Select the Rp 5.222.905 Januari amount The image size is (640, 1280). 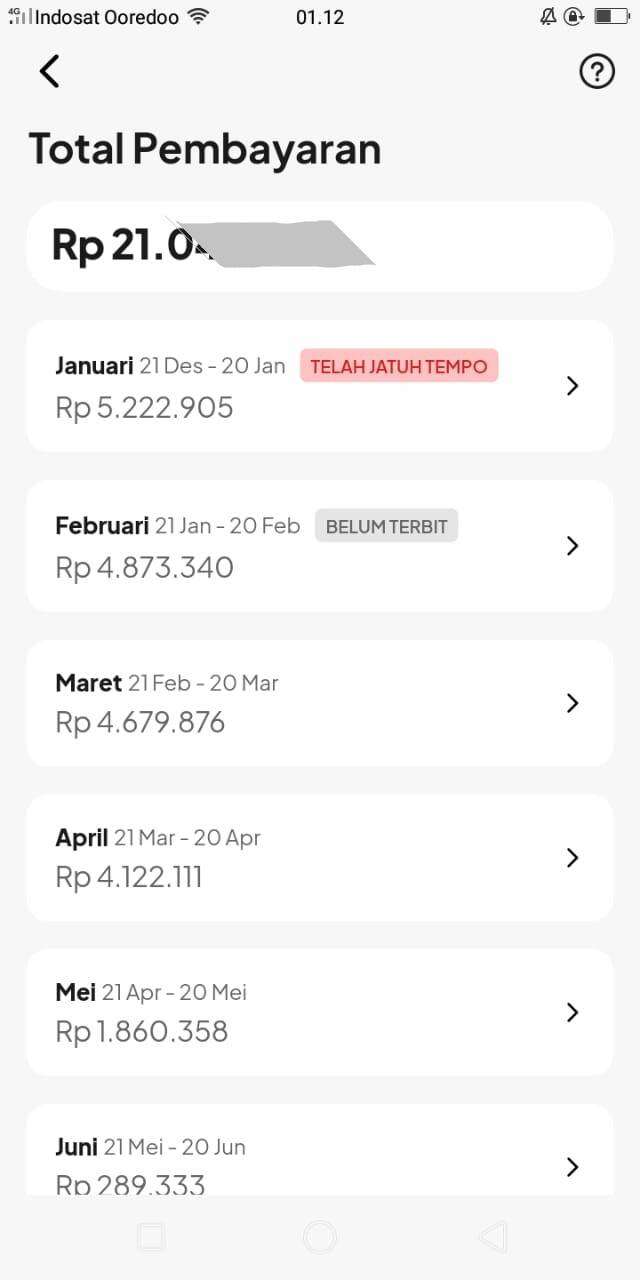[x=144, y=408]
